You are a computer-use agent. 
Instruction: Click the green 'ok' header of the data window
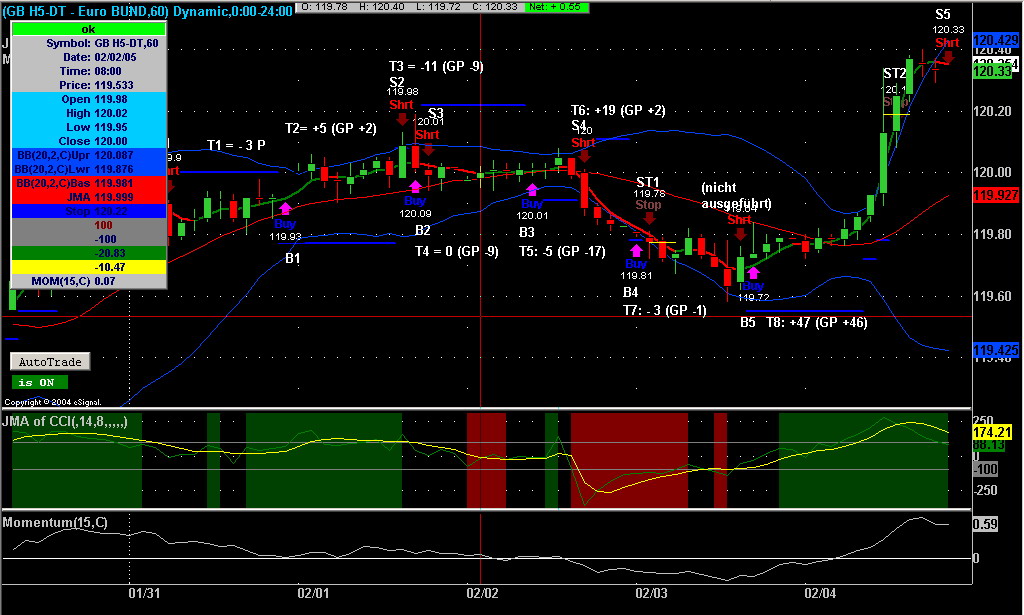tap(89, 29)
